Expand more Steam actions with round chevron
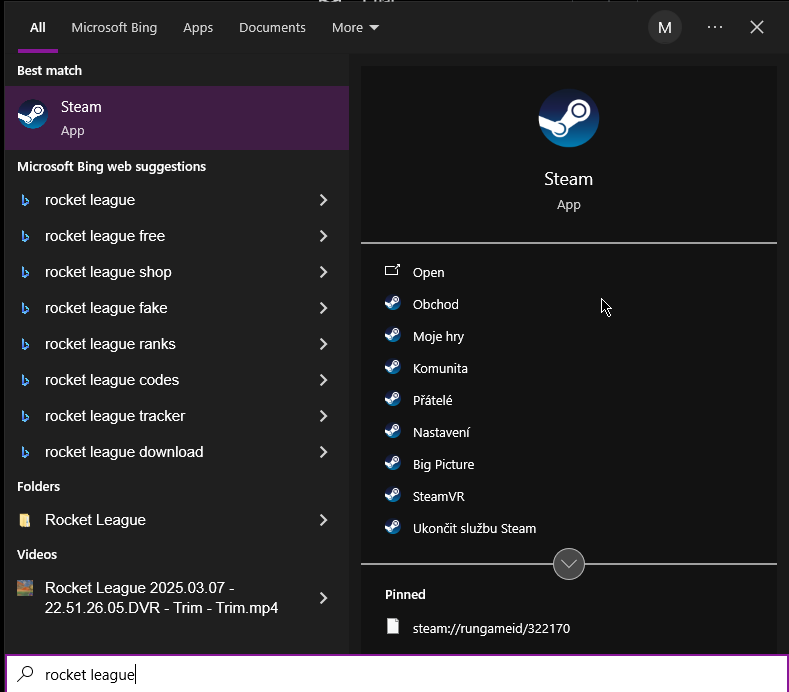The height and width of the screenshot is (692, 789). [x=569, y=564]
